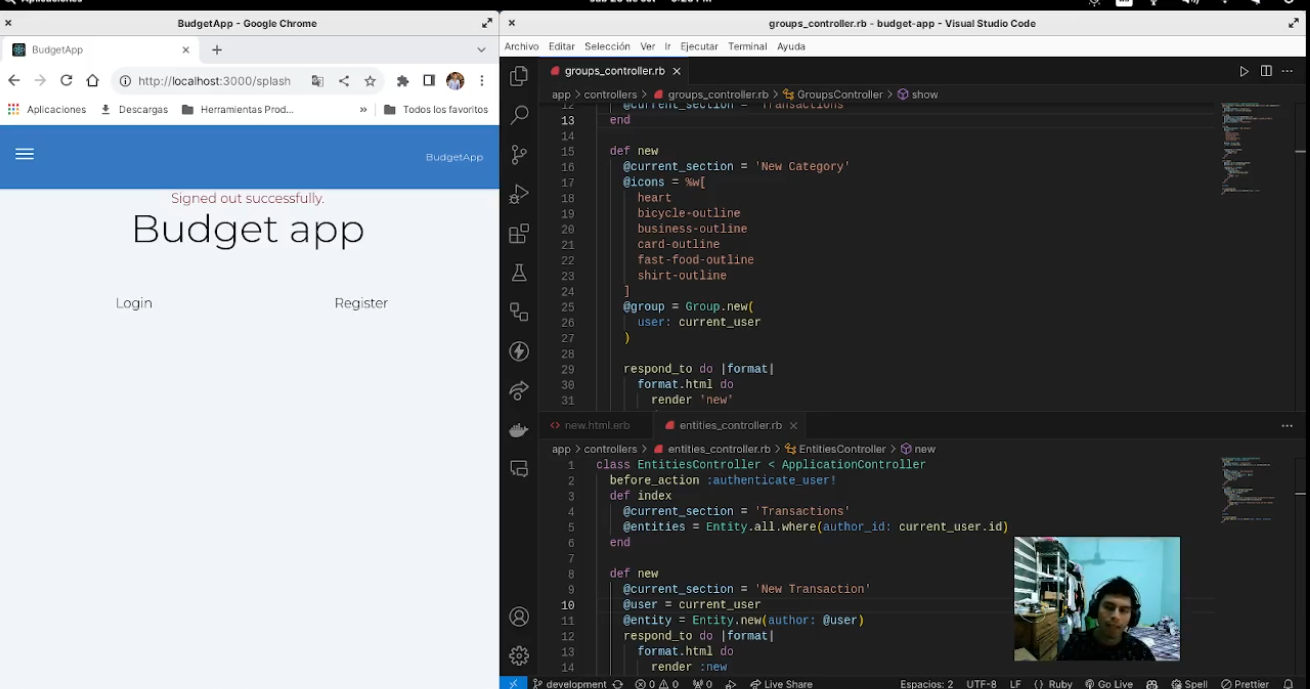Open More Actions for bottom editor group

tap(1287, 425)
